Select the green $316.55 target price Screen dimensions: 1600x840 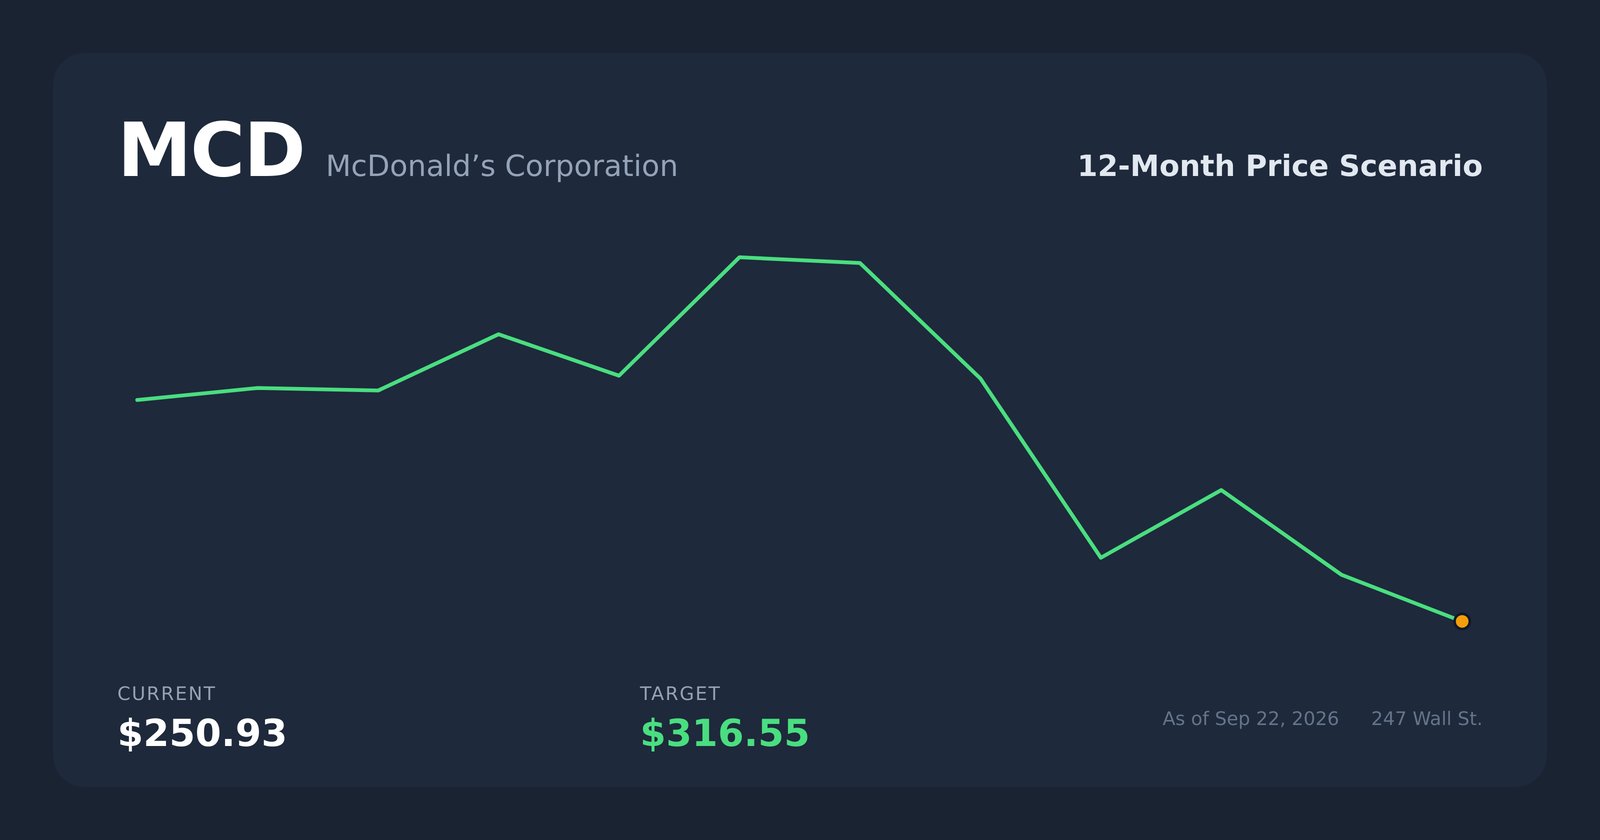(x=724, y=733)
